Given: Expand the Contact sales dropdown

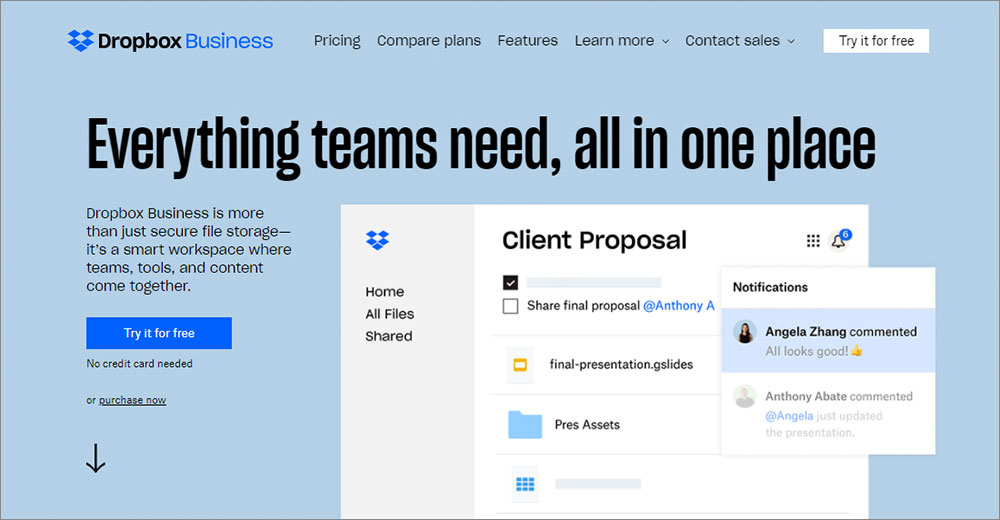Looking at the screenshot, I should (740, 41).
